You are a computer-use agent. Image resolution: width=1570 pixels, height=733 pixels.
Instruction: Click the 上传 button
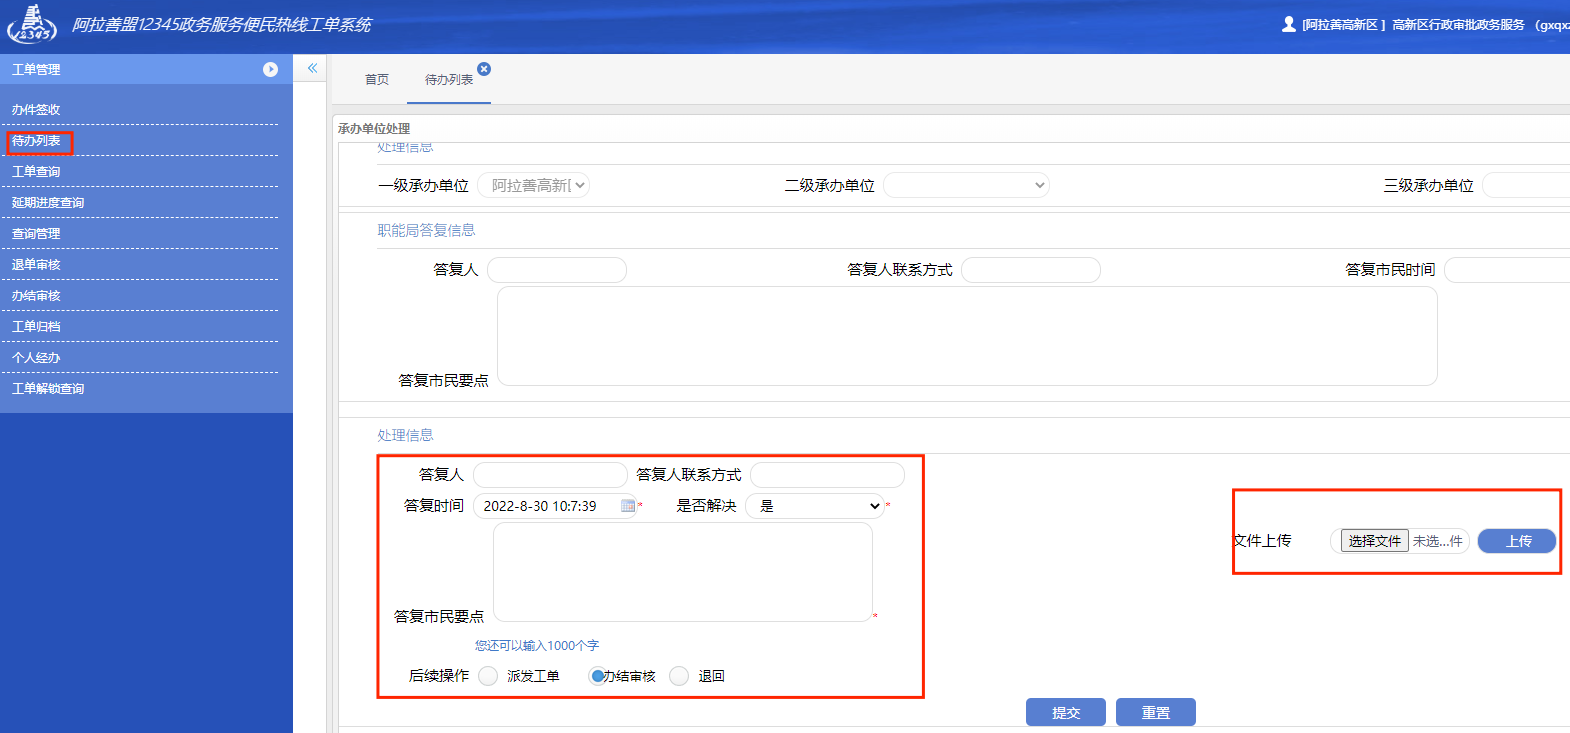point(1517,541)
